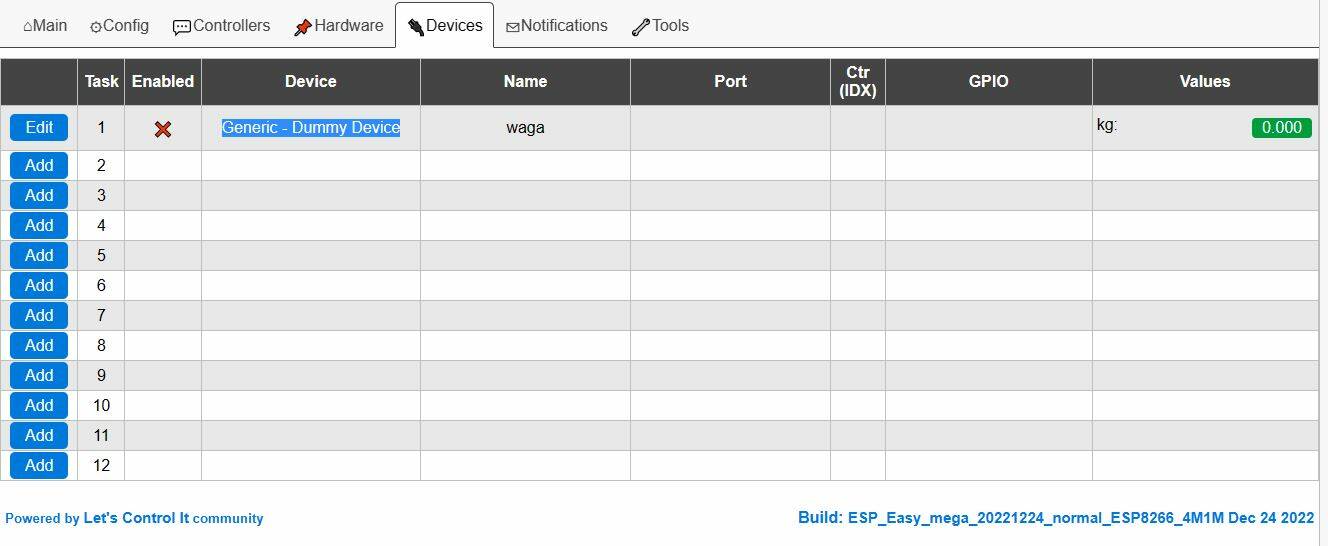Edit the task 1 device
1328x546 pixels.
coord(39,127)
